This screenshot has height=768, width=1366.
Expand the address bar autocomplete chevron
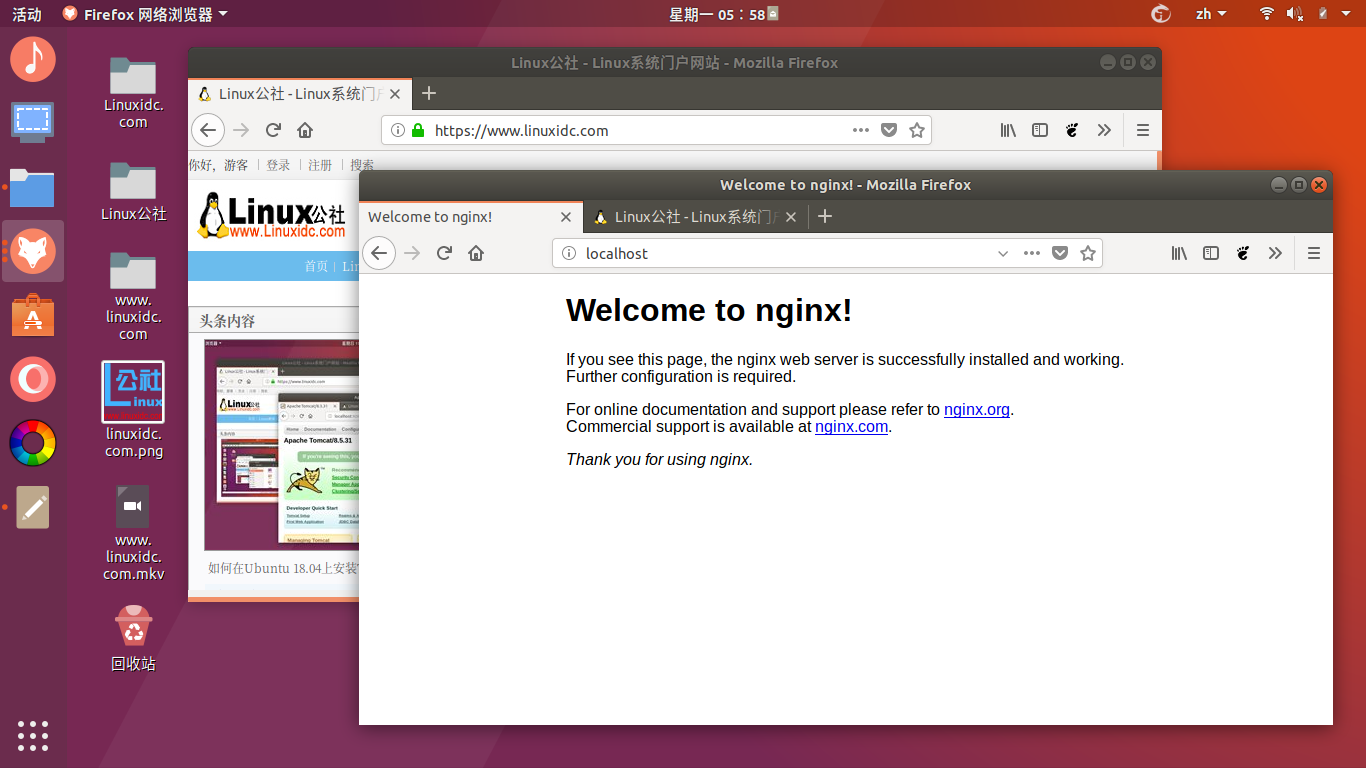[1003, 253]
